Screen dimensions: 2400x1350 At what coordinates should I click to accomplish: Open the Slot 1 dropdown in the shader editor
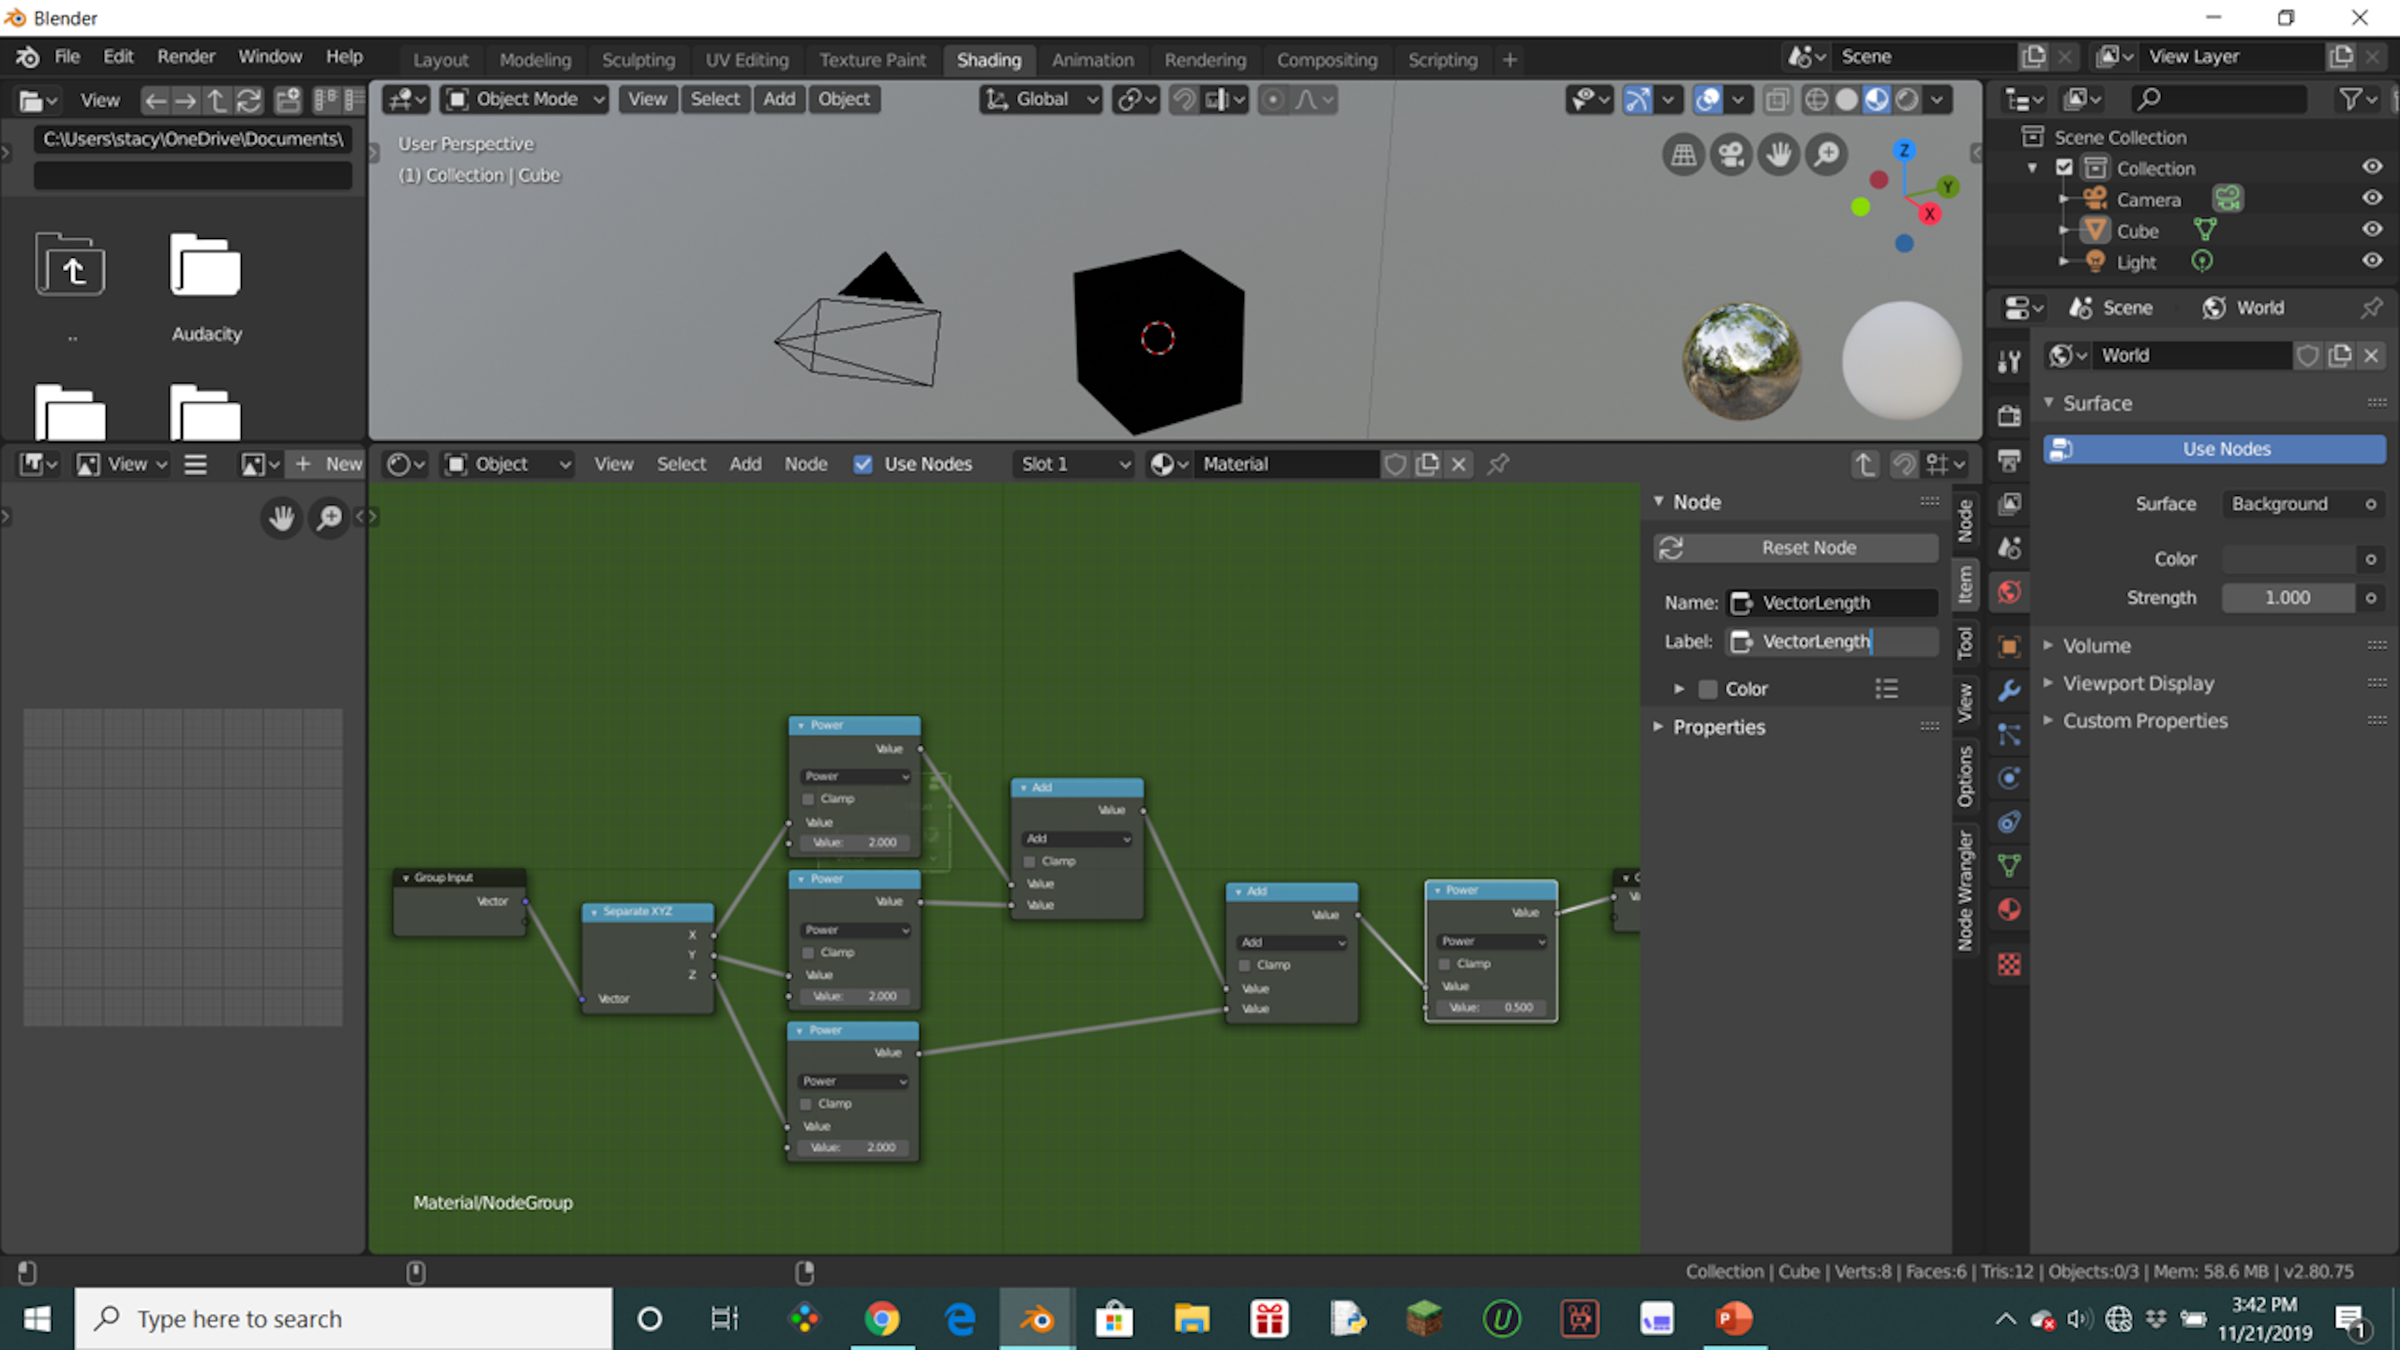[x=1072, y=463]
